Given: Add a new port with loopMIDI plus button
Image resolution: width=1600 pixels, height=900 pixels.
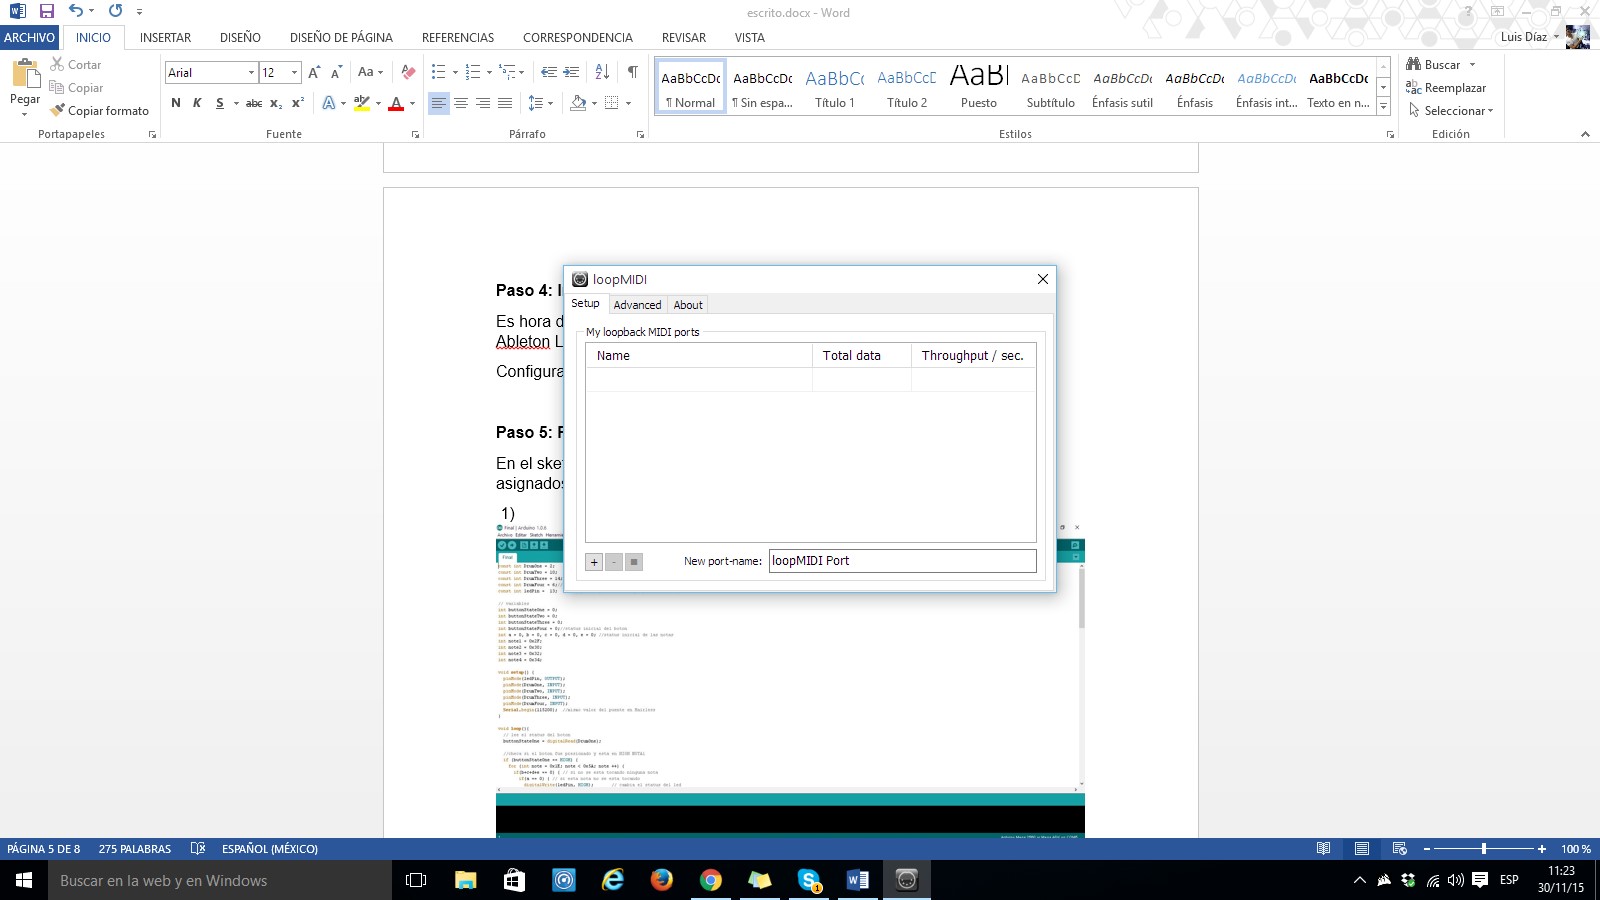Looking at the screenshot, I should point(594,562).
